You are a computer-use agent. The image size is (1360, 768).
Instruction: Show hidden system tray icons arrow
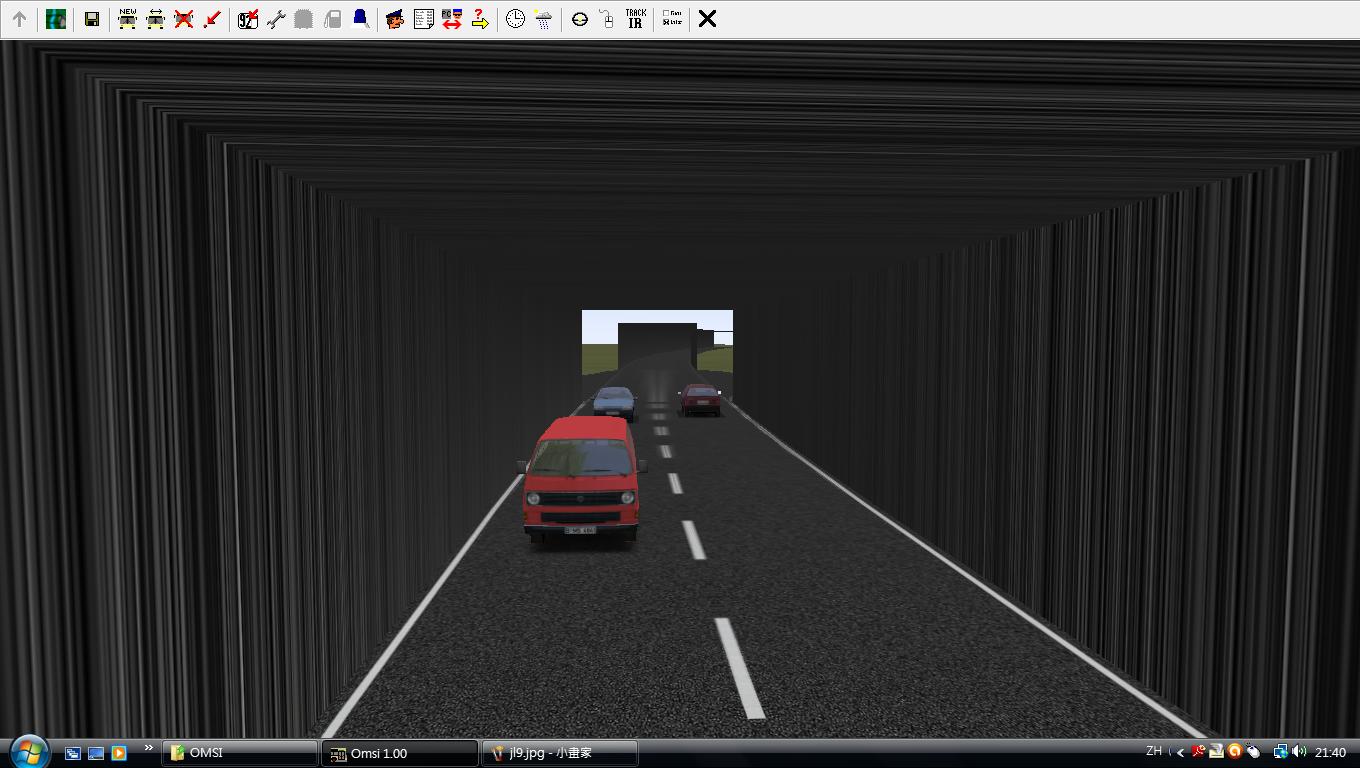[x=1181, y=752]
